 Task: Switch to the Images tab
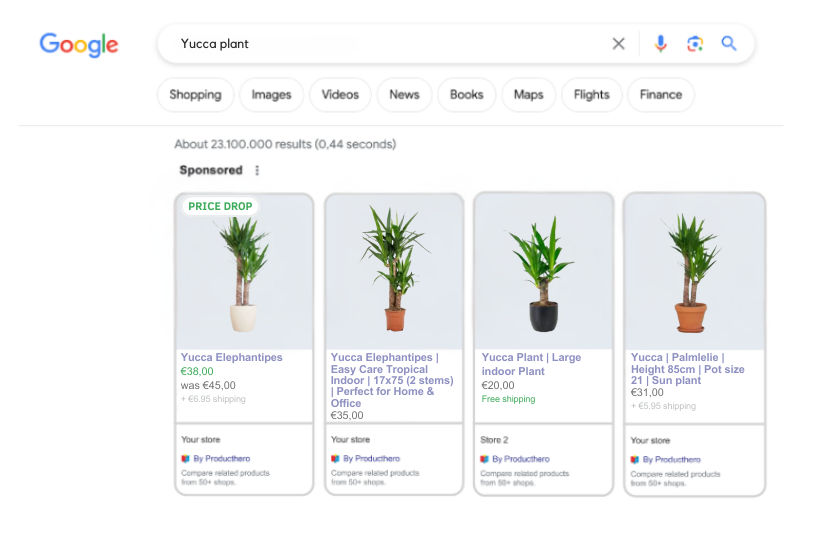click(x=271, y=95)
